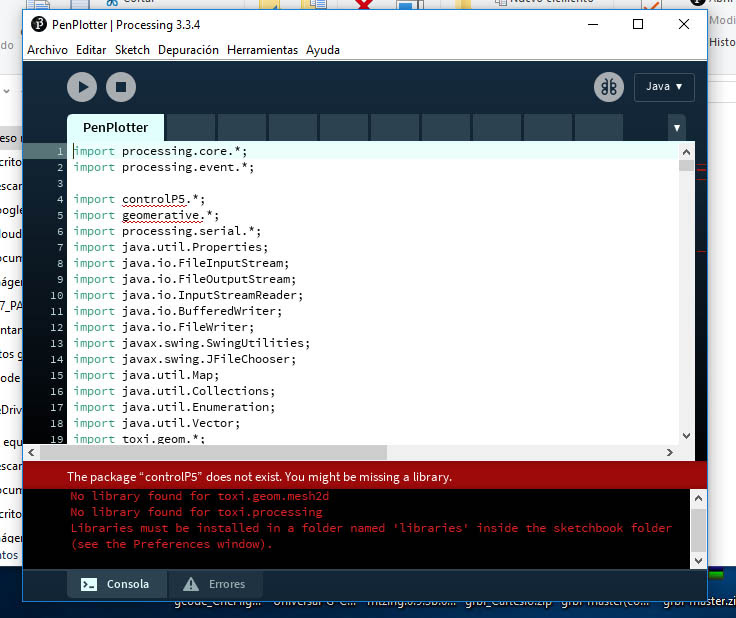Click the controlP5 package error message bar

click(x=365, y=476)
